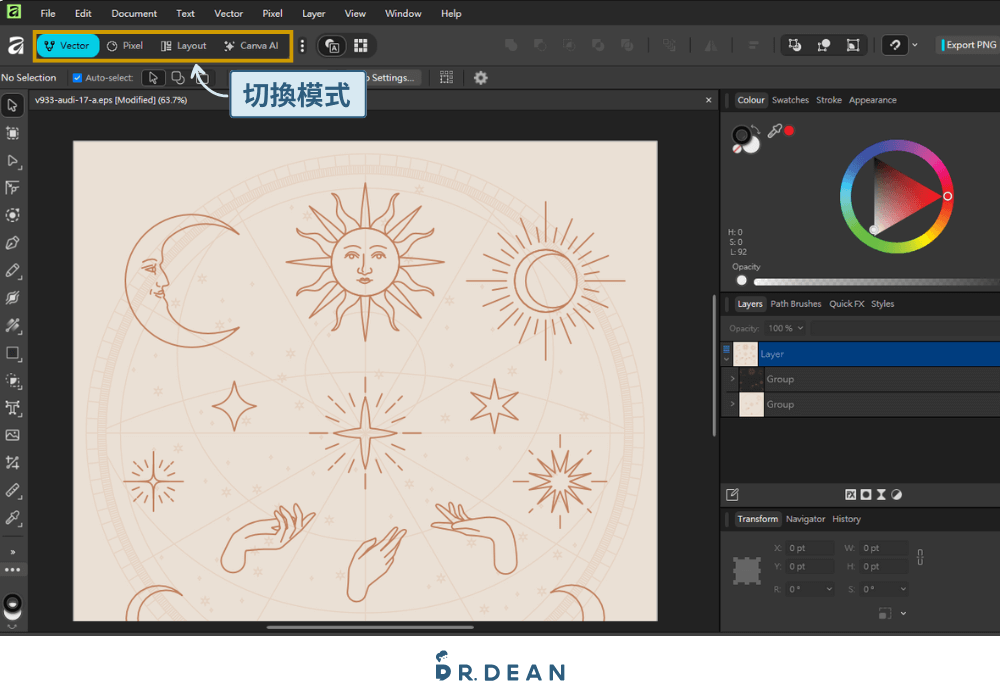Click the swap fill and stroke arrow
Image resolution: width=1000 pixels, height=700 pixels.
[756, 129]
